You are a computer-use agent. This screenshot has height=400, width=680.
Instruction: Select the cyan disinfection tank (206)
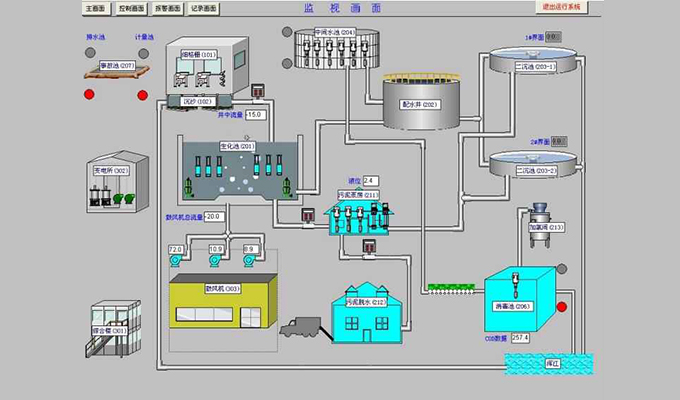click(x=520, y=299)
